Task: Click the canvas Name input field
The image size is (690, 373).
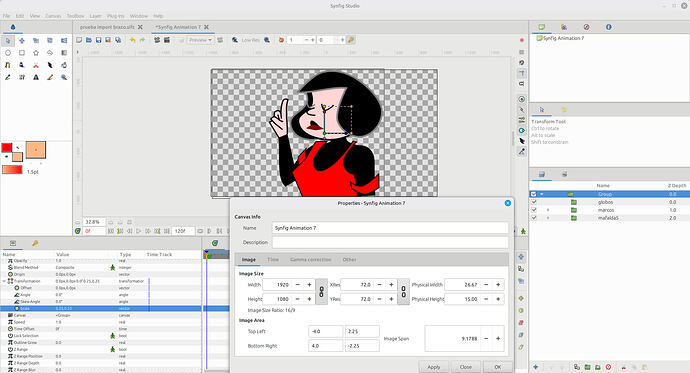Action: point(390,228)
